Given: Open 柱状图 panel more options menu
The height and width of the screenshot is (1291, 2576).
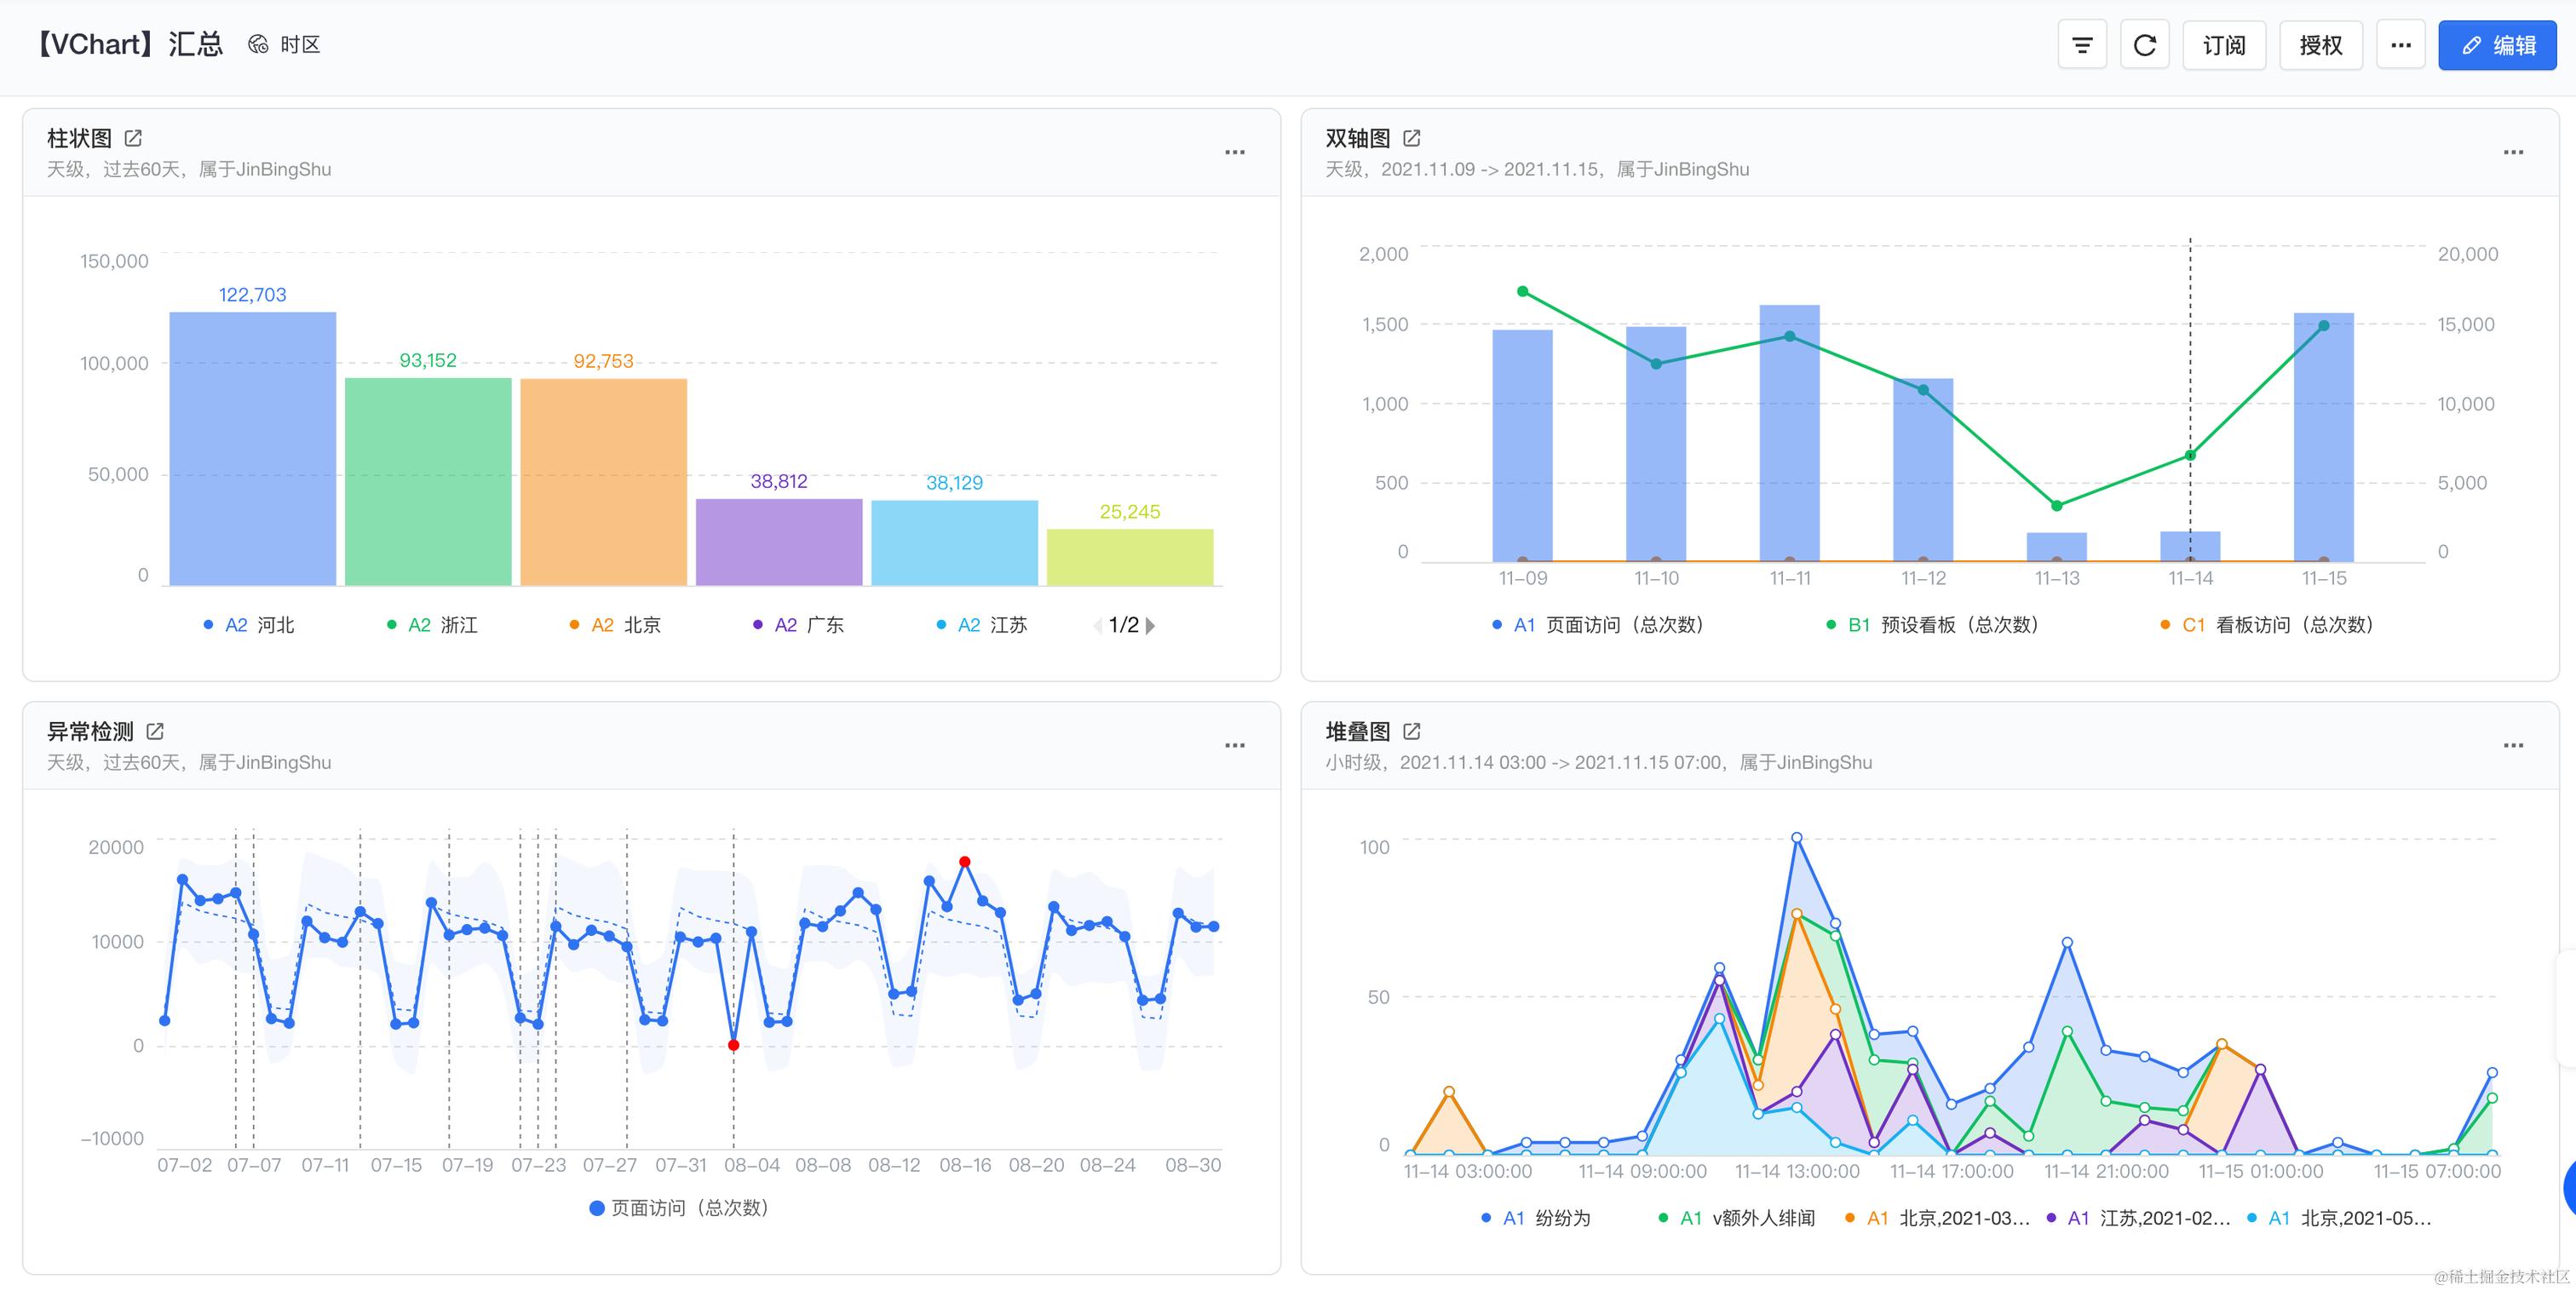Looking at the screenshot, I should [1235, 152].
